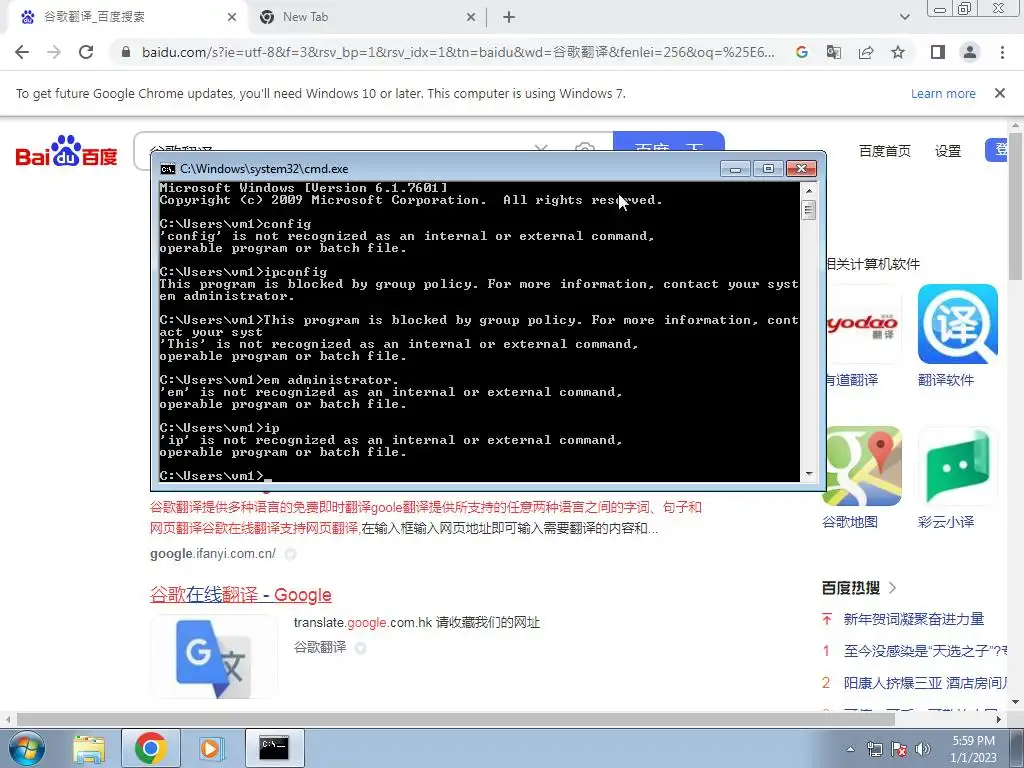
Task: Click the padlock site info icon
Action: point(127,52)
